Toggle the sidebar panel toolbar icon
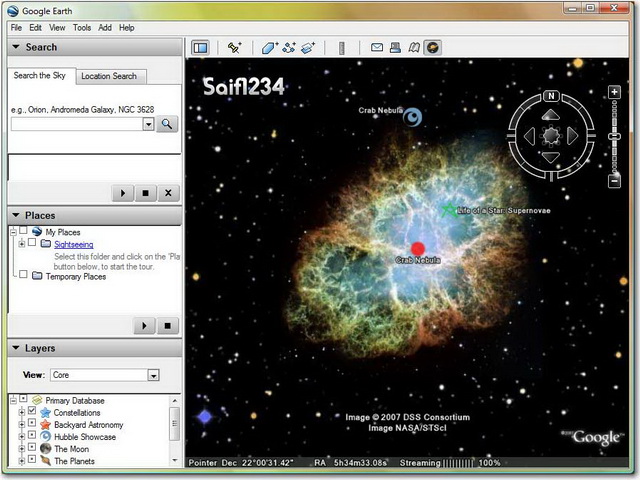640x480 pixels. tap(200, 48)
